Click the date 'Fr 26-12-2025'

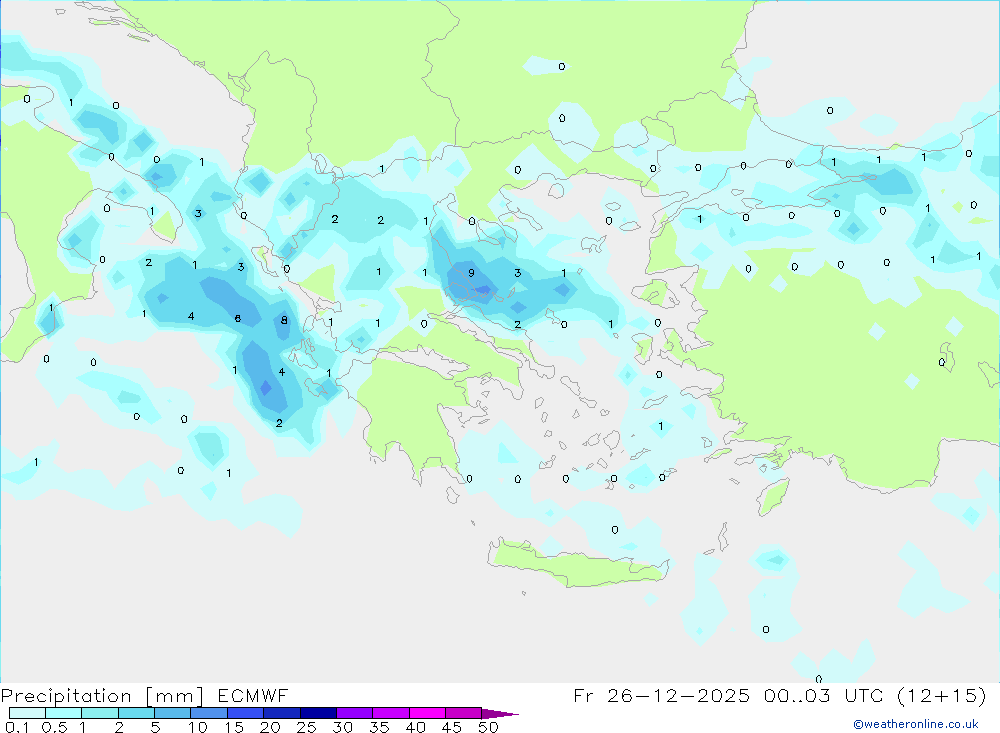point(661,695)
